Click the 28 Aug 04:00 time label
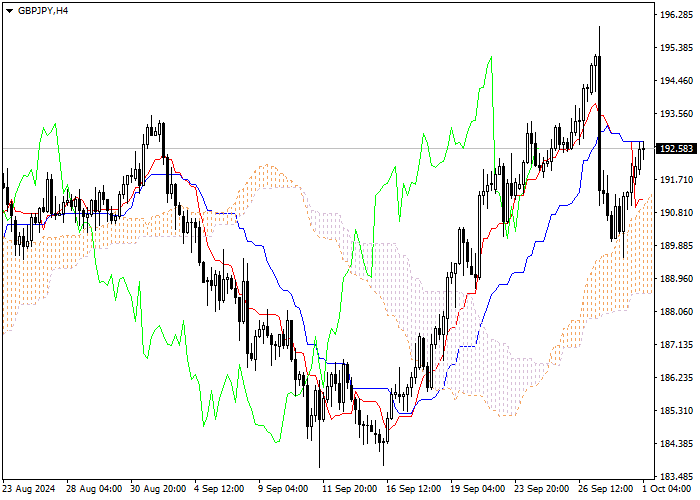The height and width of the screenshot is (500, 700). pos(94,489)
